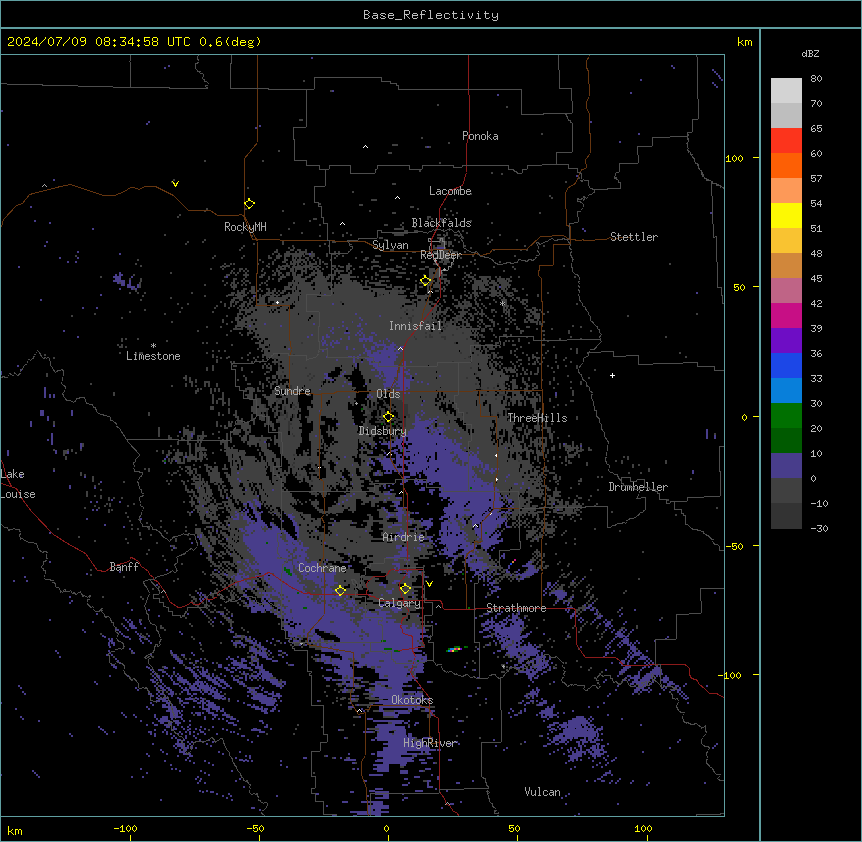Select the mauve 45-42 dBZ legend swatch
862x842 pixels.
click(786, 291)
